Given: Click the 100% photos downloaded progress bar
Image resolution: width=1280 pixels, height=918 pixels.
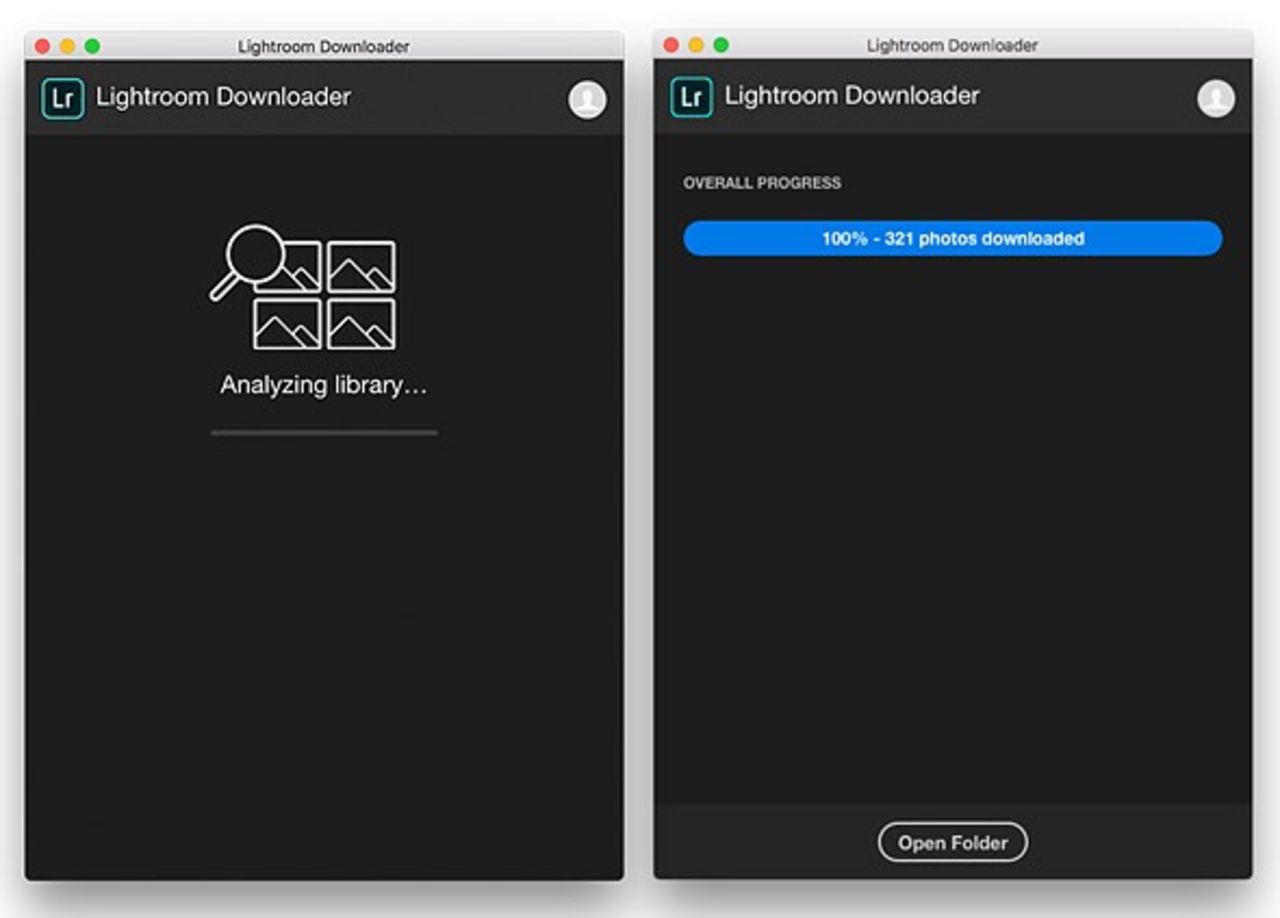Looking at the screenshot, I should pos(952,238).
